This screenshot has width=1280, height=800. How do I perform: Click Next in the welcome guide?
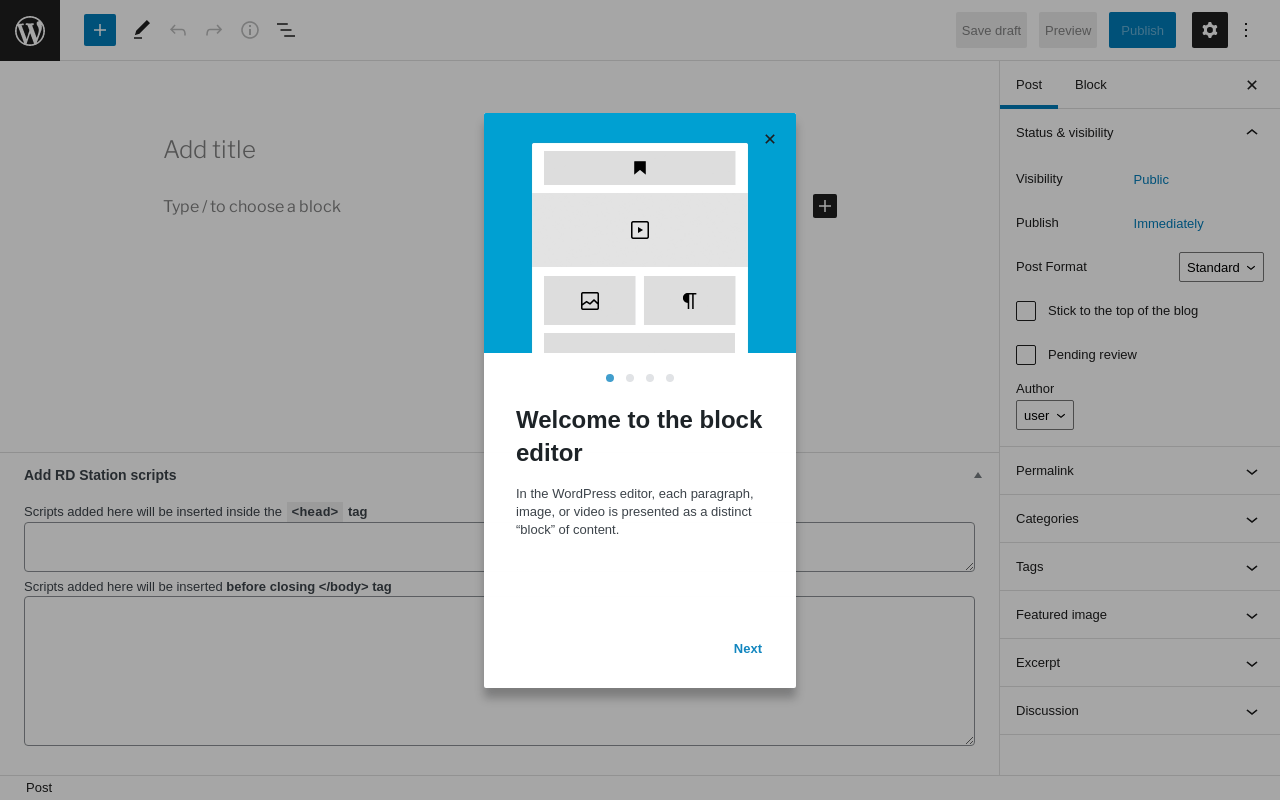[748, 649]
